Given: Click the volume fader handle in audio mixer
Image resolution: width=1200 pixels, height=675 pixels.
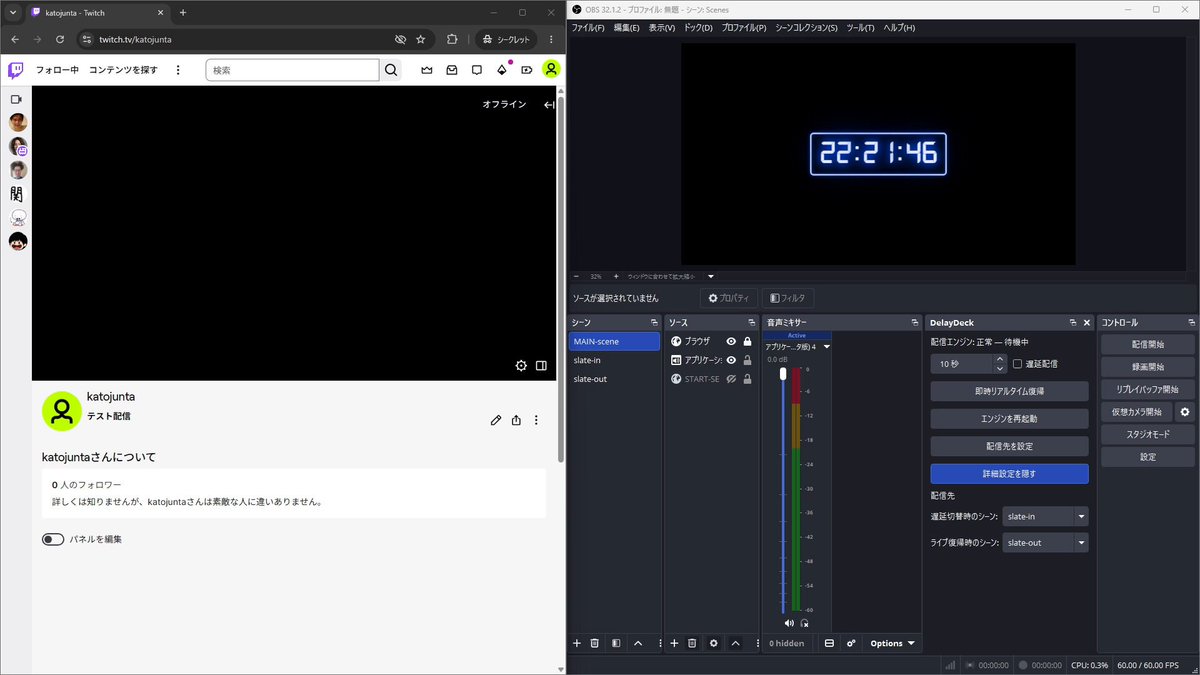Looking at the screenshot, I should 783,373.
